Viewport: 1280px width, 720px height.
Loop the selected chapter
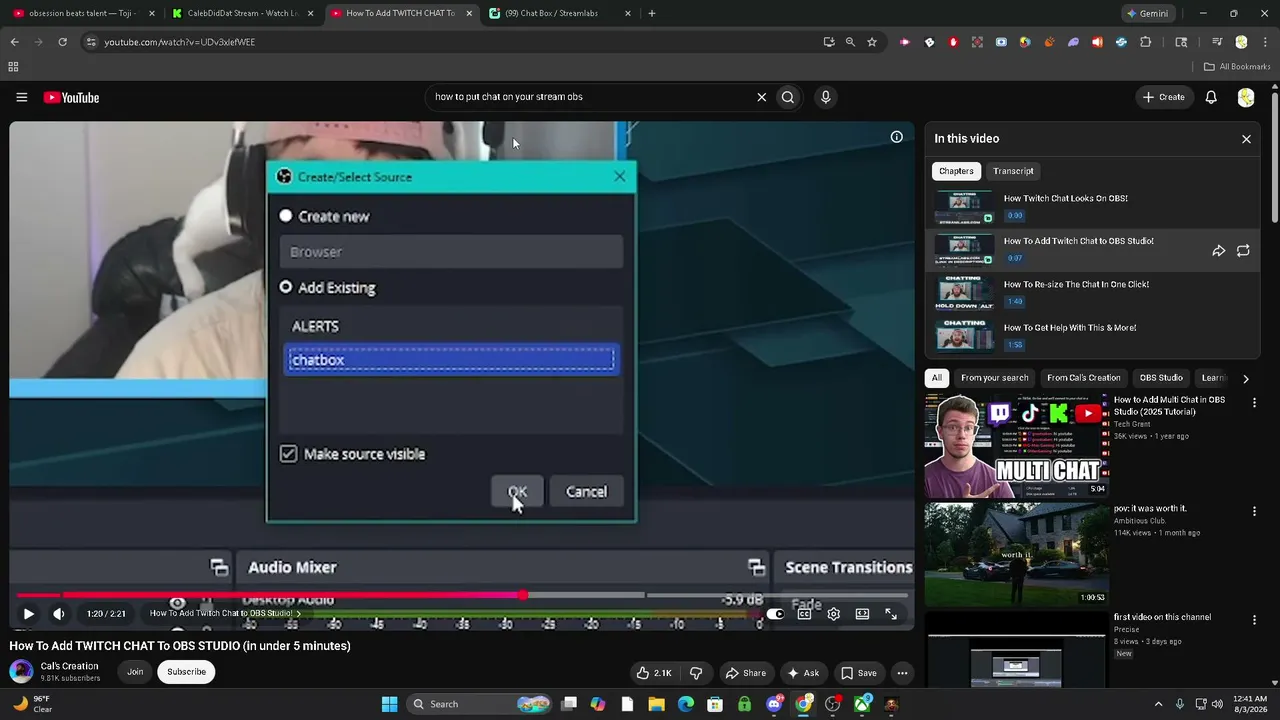1243,251
